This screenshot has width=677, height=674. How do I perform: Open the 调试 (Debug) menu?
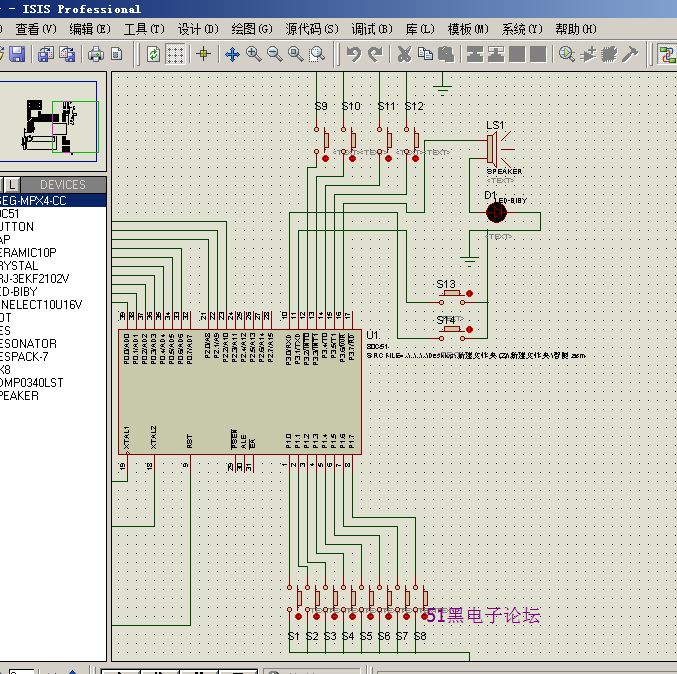click(x=370, y=29)
